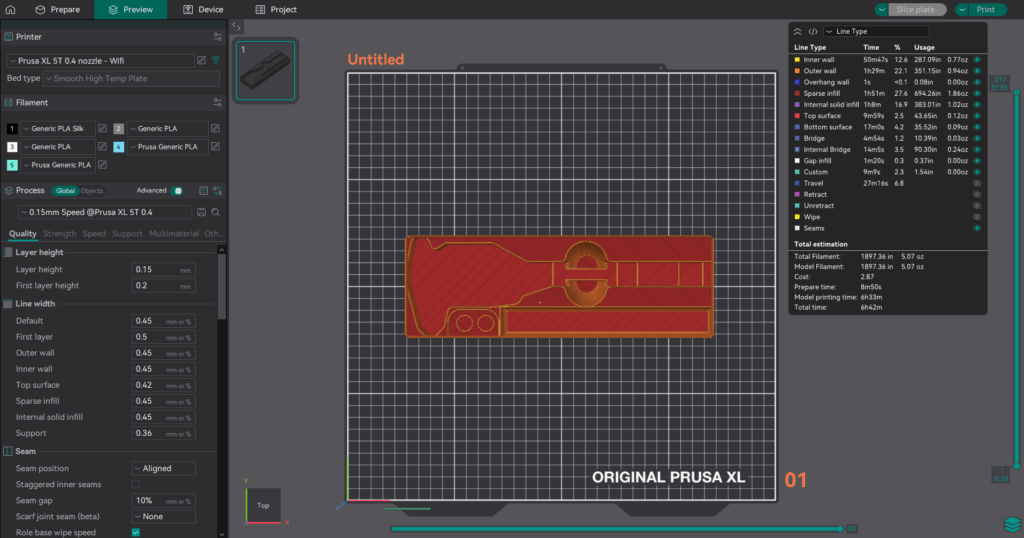Edit filament 1 Generic PLA Silk preset
Viewport: 1024px width, 538px height.
(x=102, y=129)
